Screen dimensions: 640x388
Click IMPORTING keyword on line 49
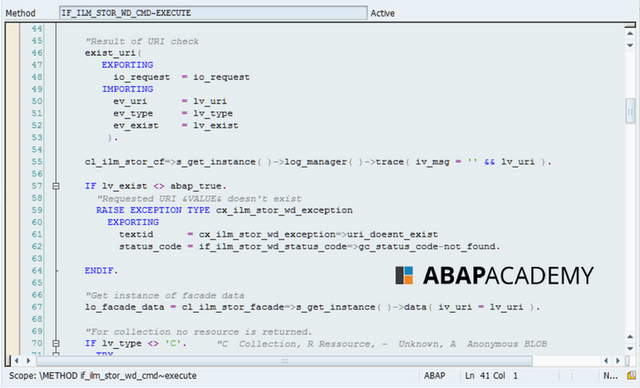tap(127, 89)
